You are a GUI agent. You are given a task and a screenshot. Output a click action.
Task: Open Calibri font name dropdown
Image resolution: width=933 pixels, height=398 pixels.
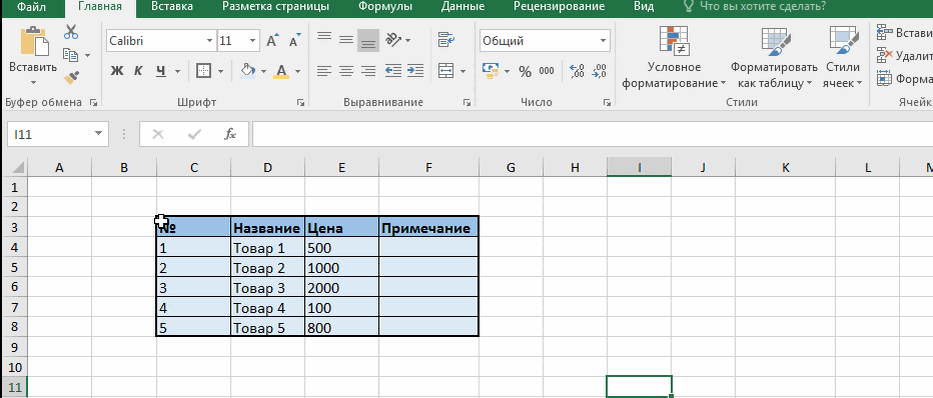(209, 40)
